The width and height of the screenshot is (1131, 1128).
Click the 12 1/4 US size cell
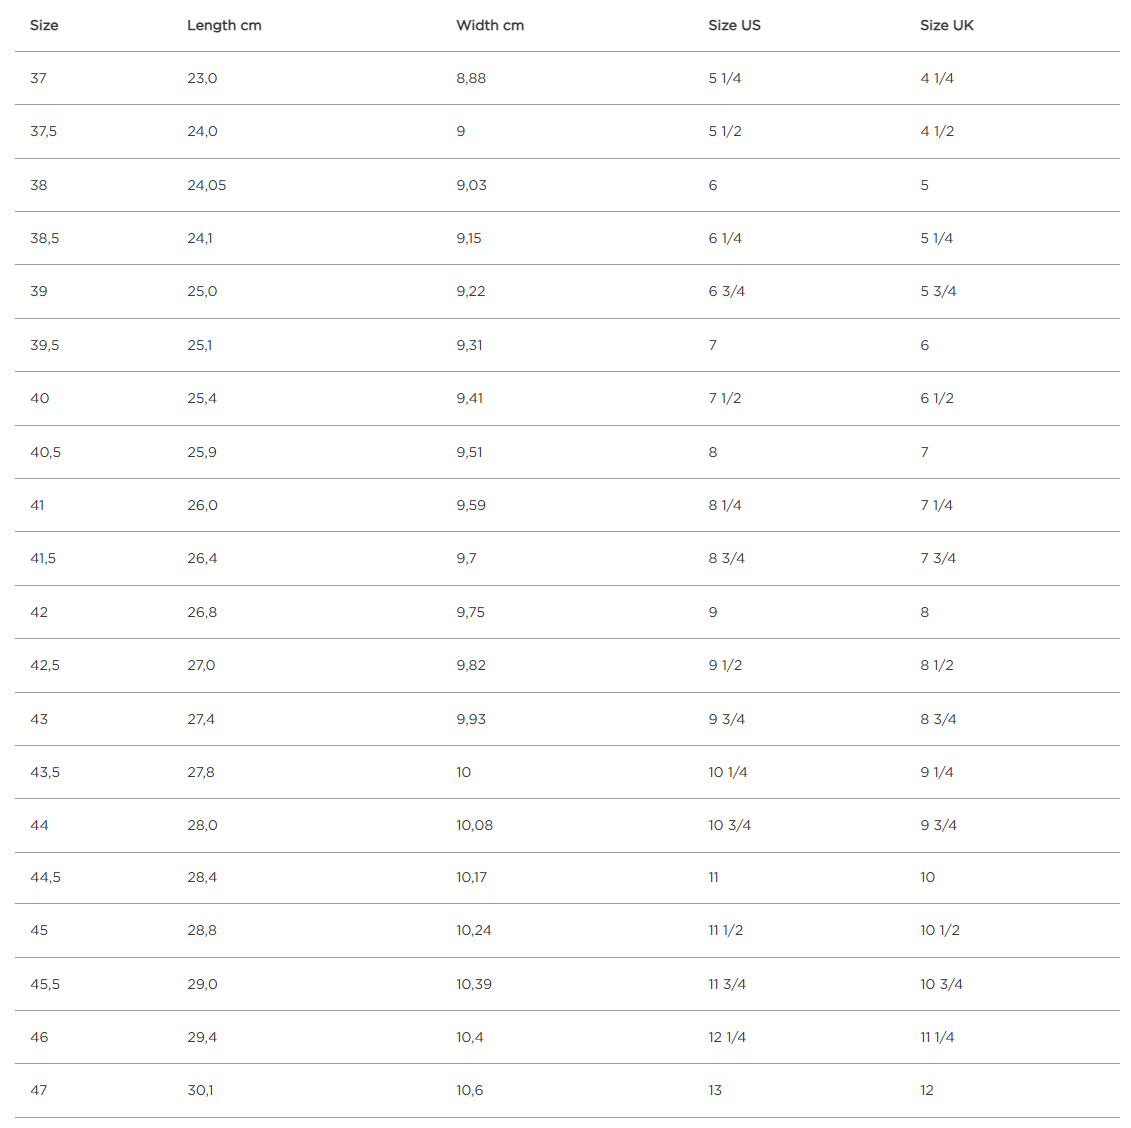click(727, 1037)
